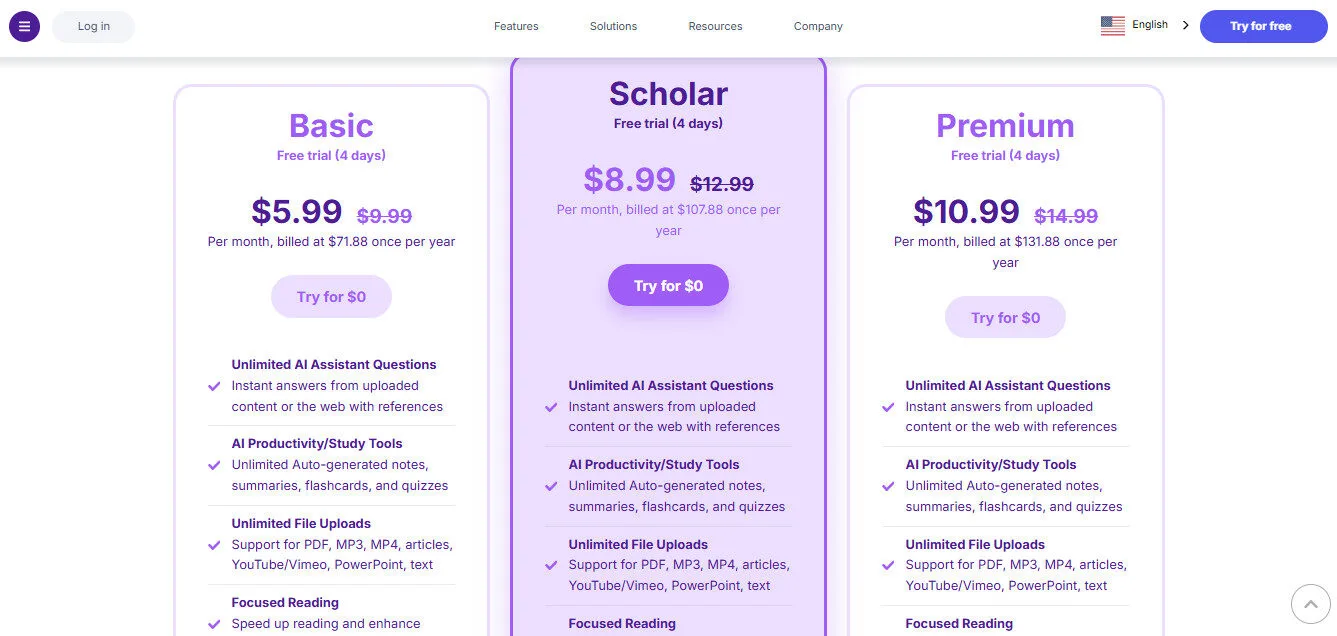Viewport: 1337px width, 636px height.
Task: Click the American flag language icon
Action: point(1112,26)
